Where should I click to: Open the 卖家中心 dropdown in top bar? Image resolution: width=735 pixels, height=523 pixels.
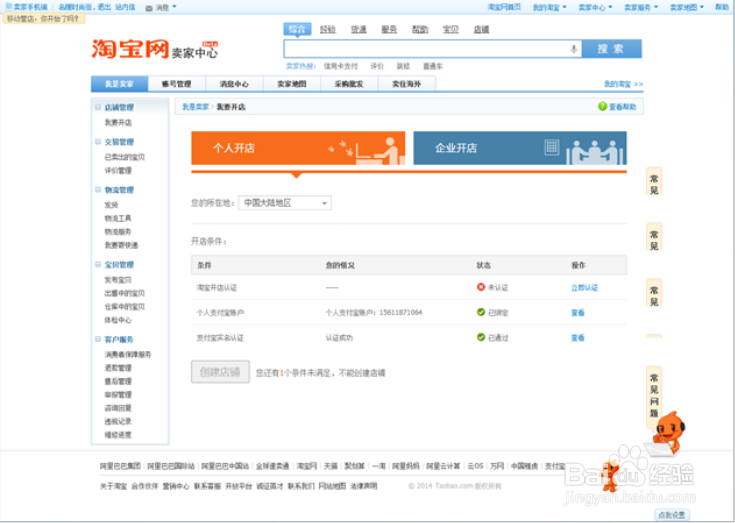click(x=595, y=7)
